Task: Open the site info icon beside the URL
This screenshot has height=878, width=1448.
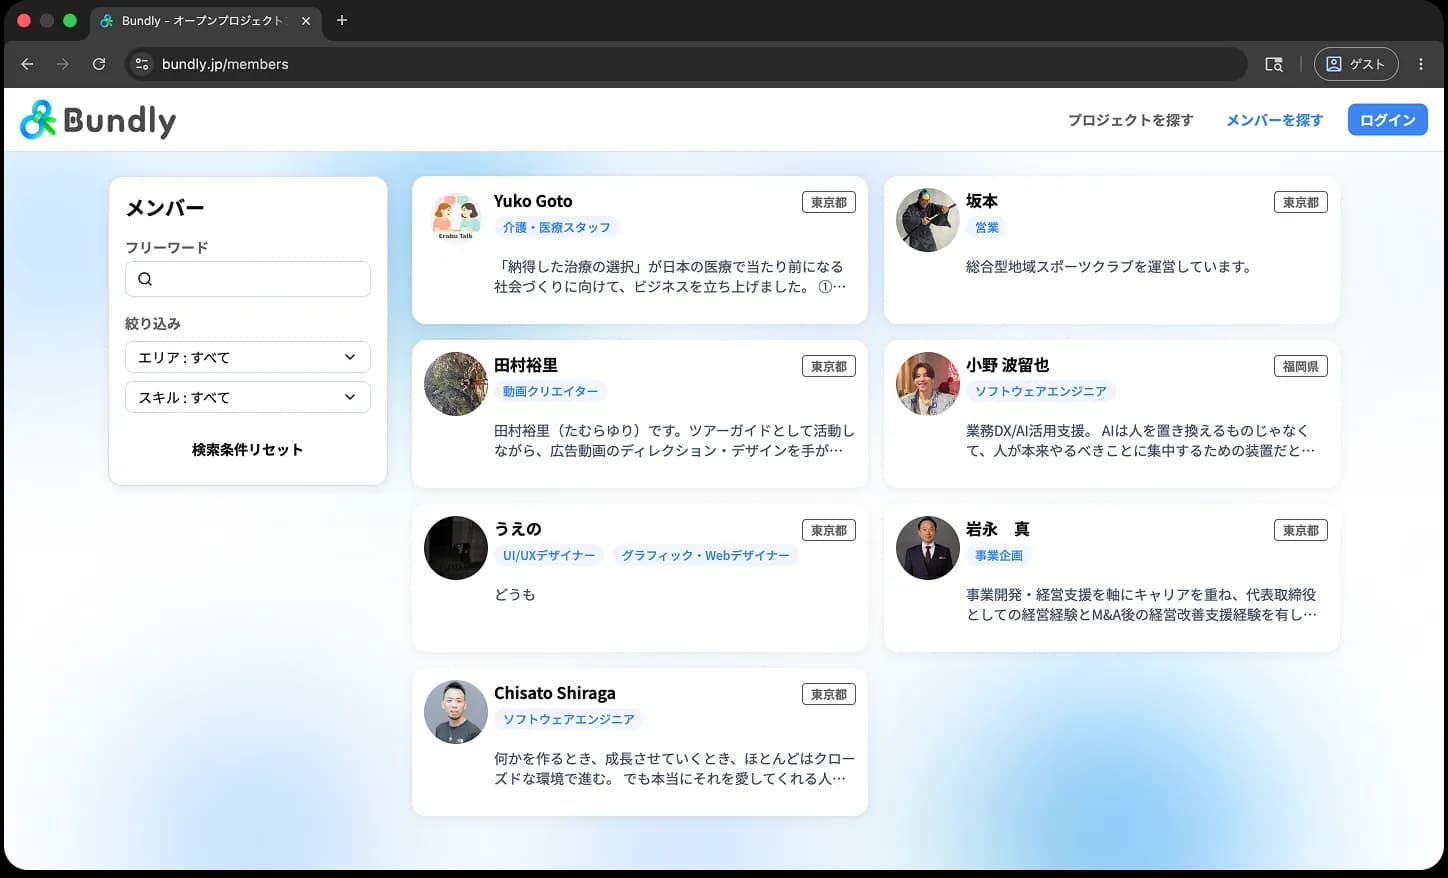Action: pyautogui.click(x=142, y=64)
